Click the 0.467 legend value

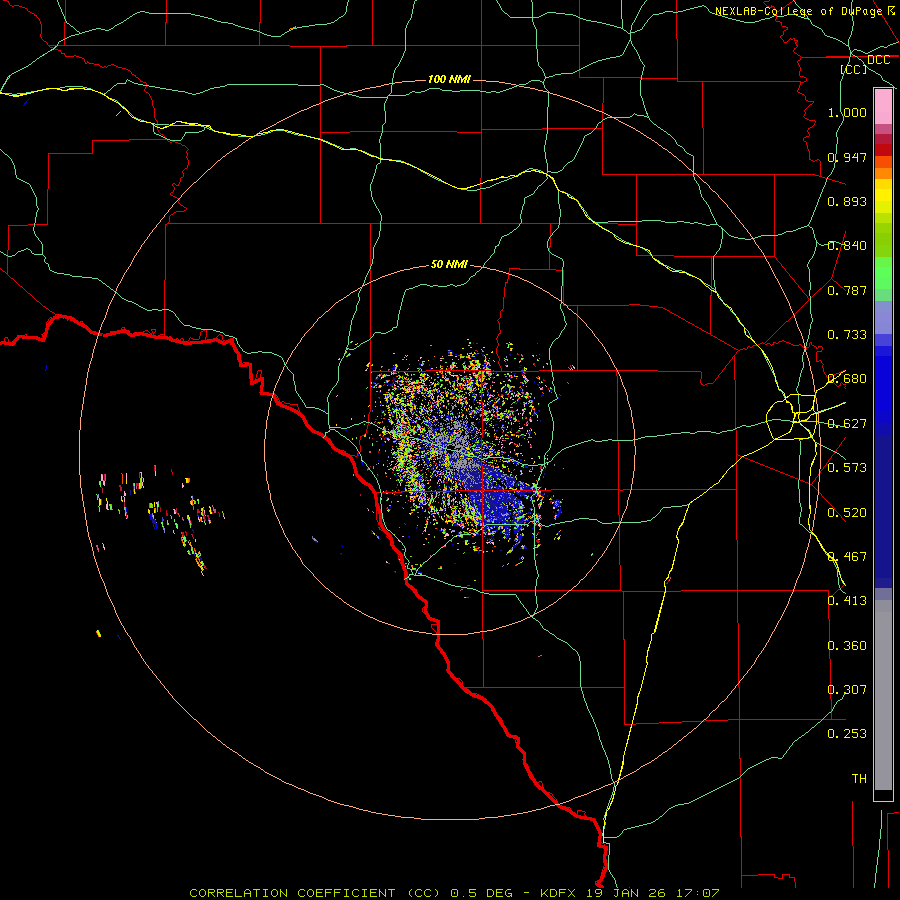pos(847,557)
